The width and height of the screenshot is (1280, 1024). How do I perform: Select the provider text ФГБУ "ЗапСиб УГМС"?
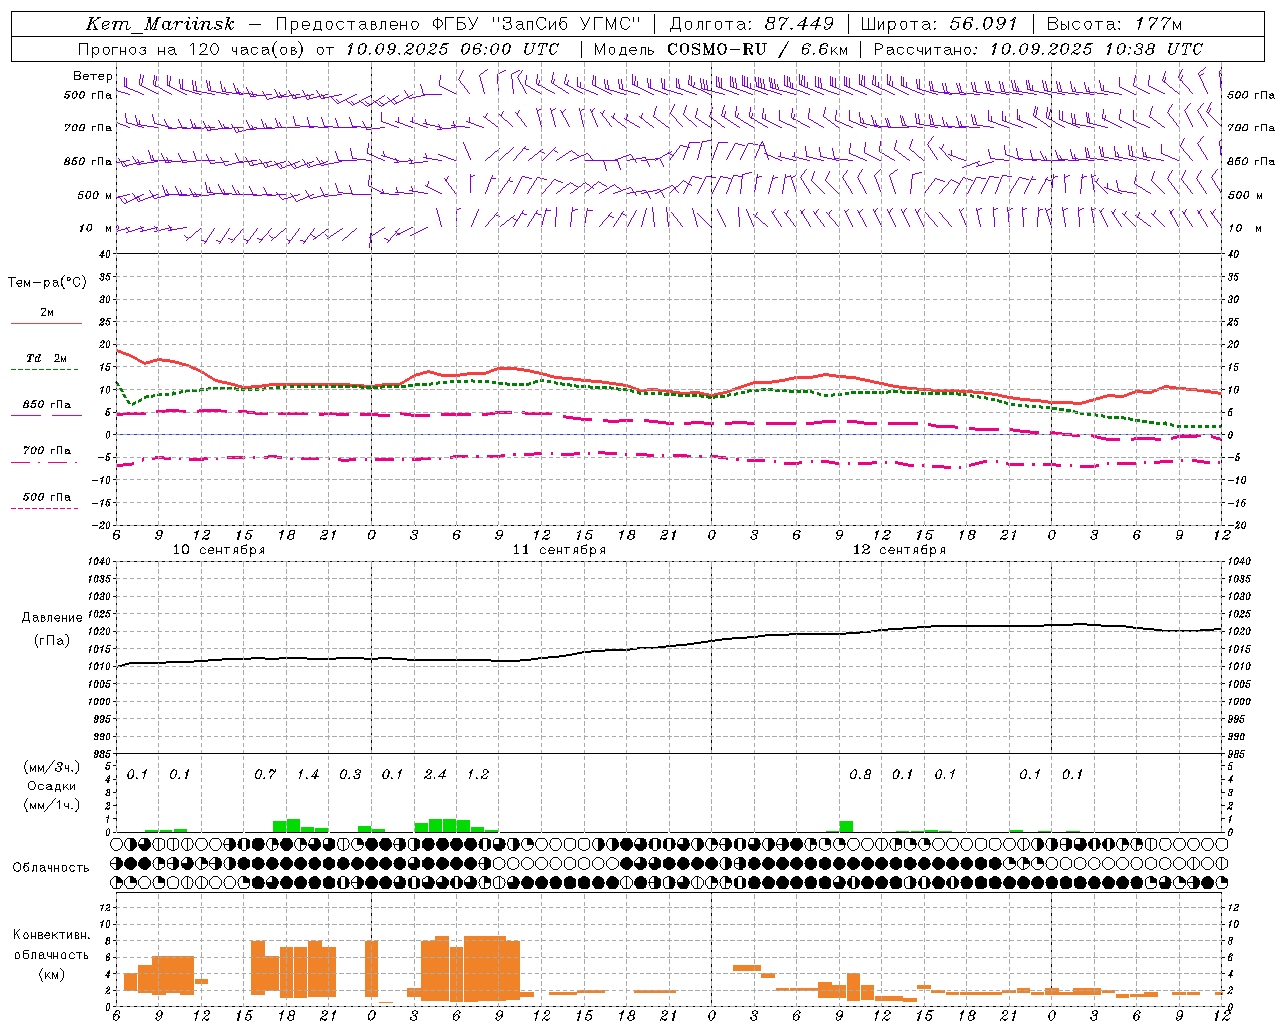coord(536,24)
